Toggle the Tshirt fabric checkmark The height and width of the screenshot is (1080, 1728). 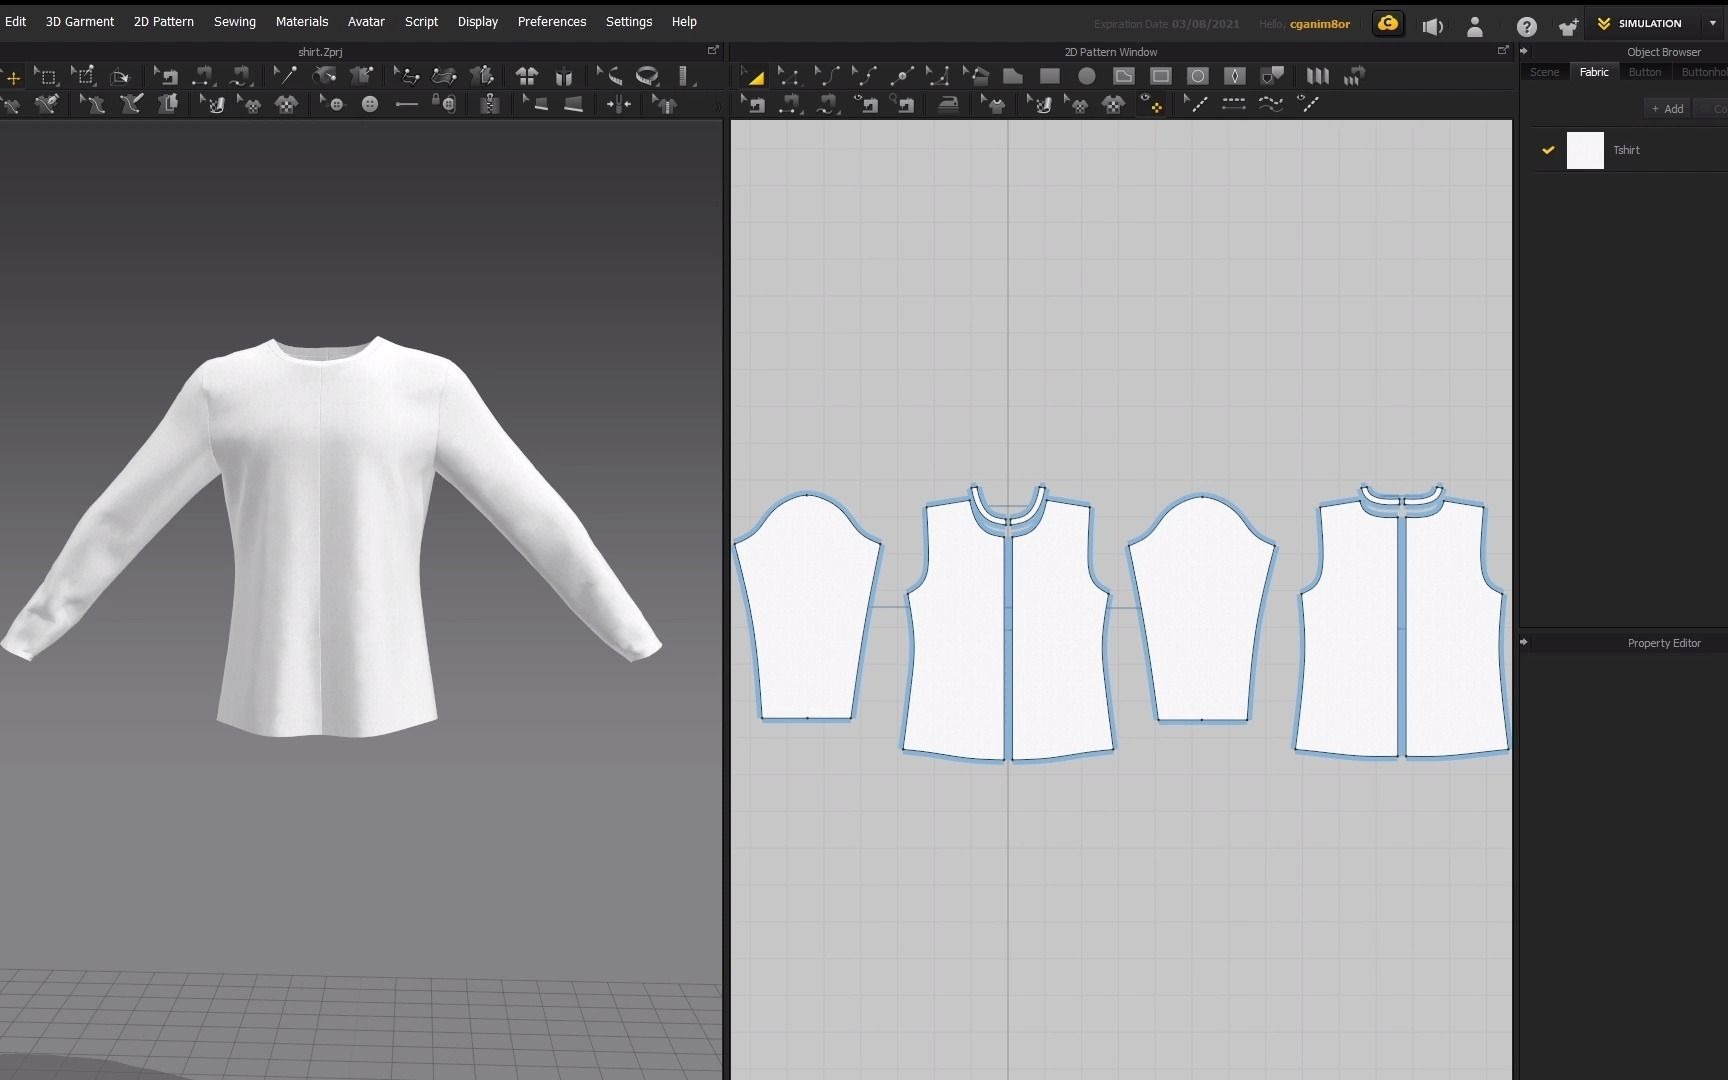point(1547,150)
